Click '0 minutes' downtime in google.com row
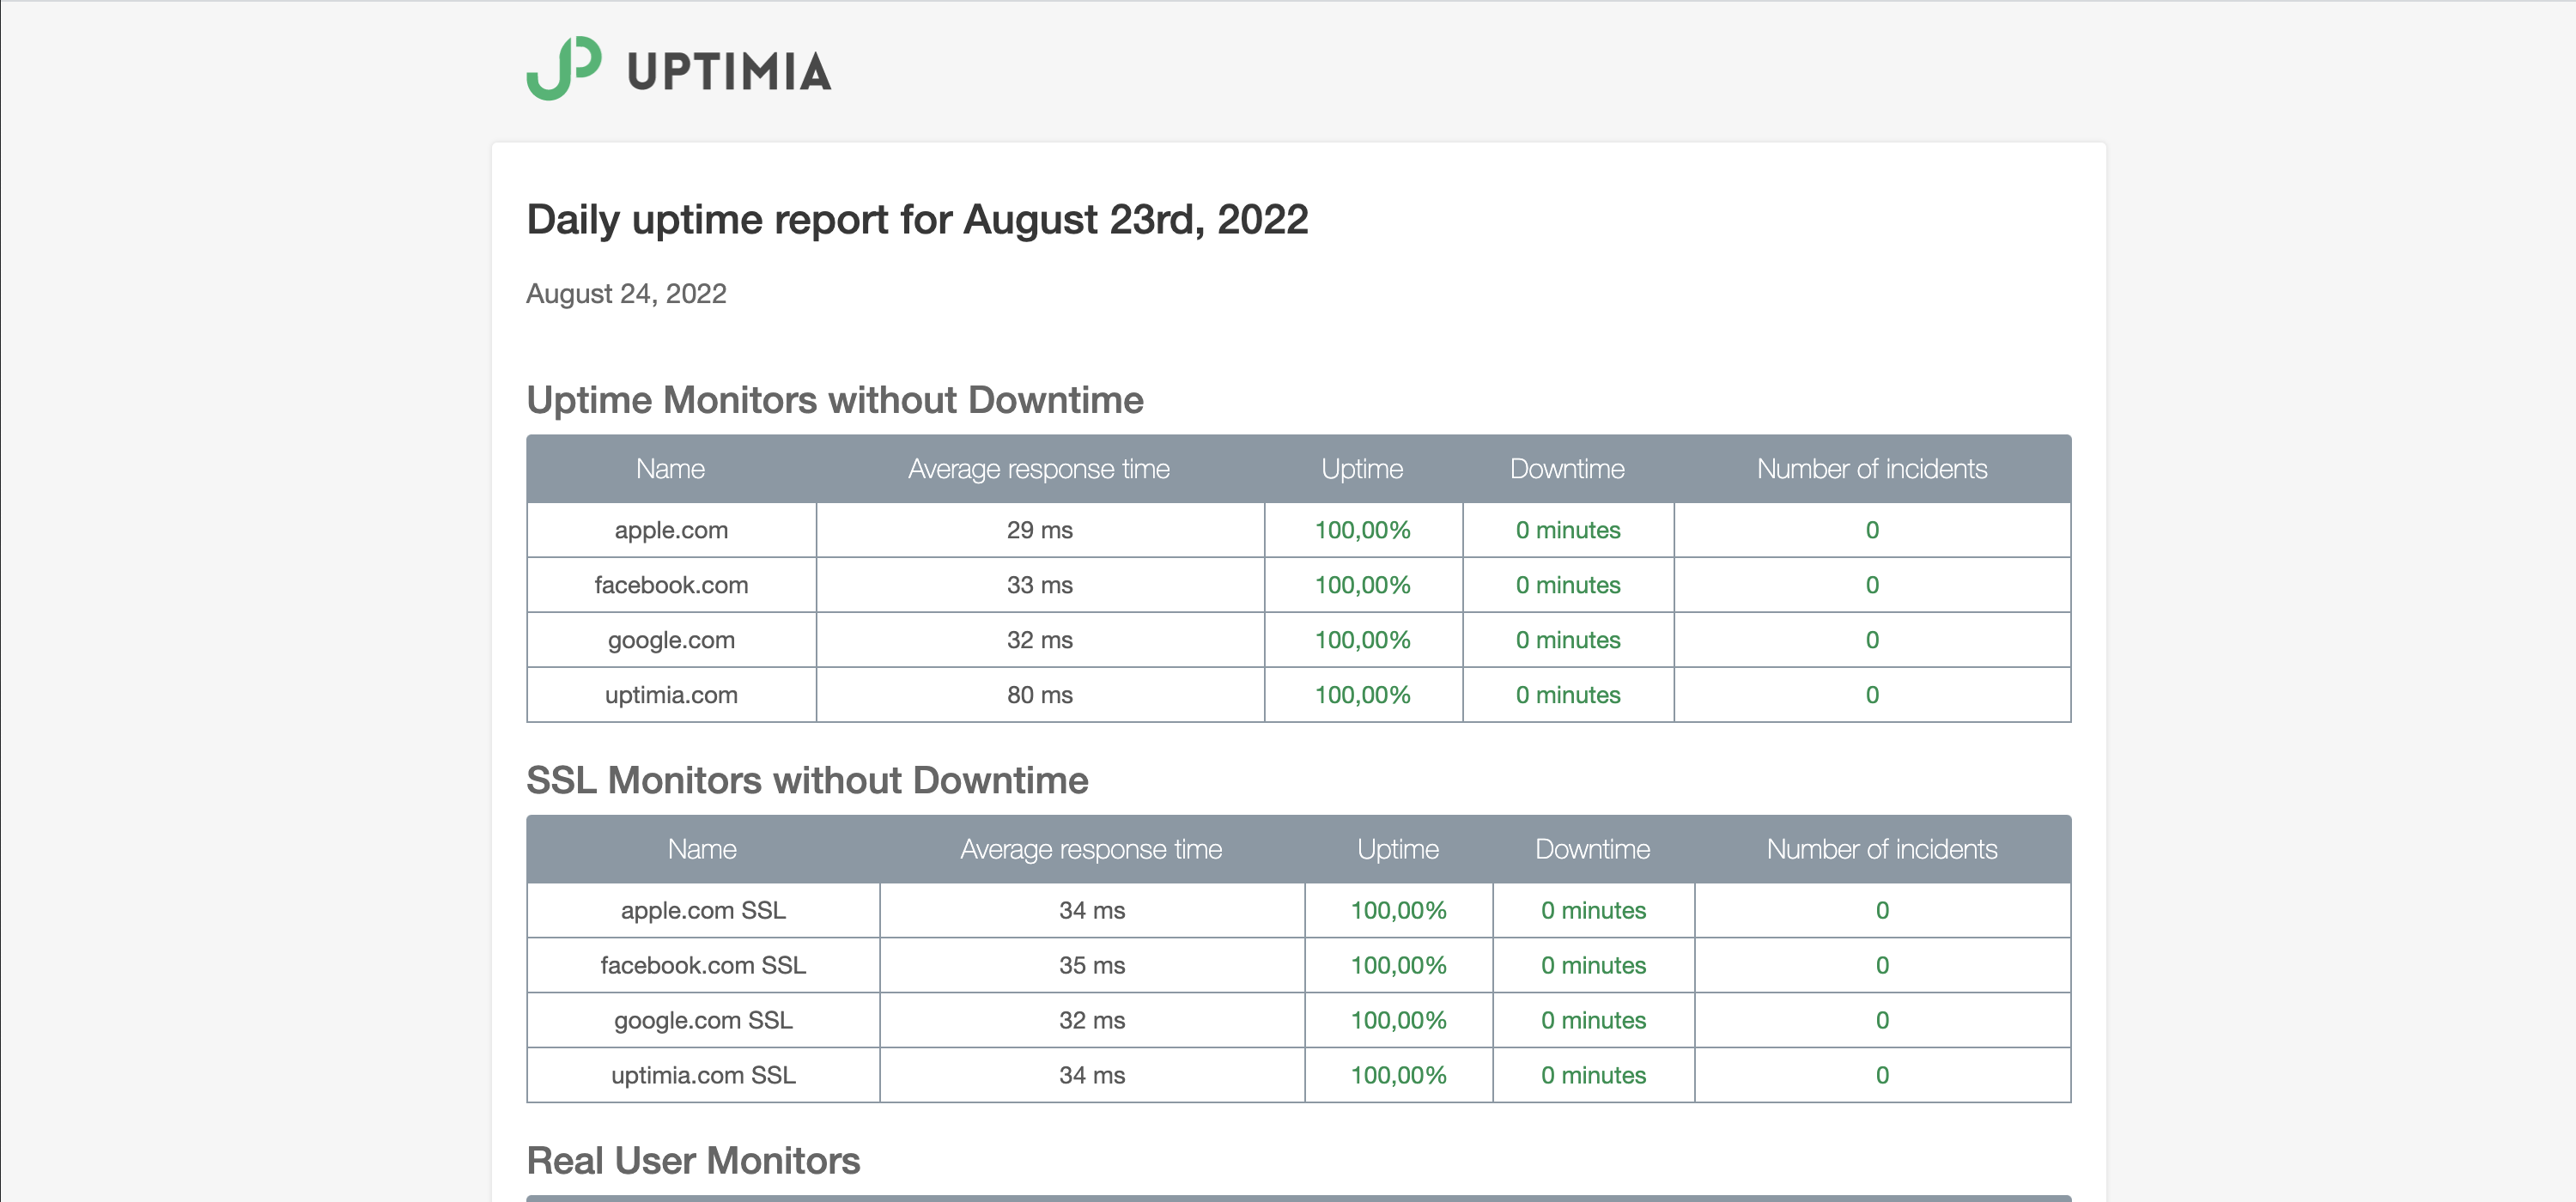Screen dimensions: 2576x1202 1568,640
